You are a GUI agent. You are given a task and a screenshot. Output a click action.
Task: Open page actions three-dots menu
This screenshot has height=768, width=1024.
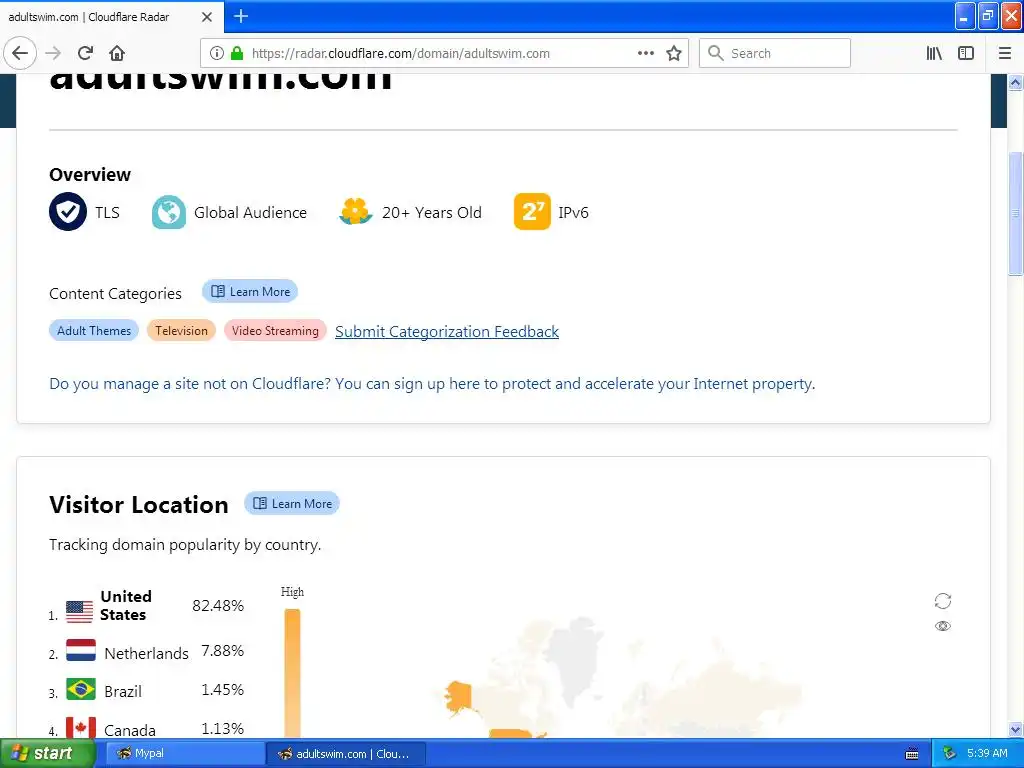click(645, 53)
